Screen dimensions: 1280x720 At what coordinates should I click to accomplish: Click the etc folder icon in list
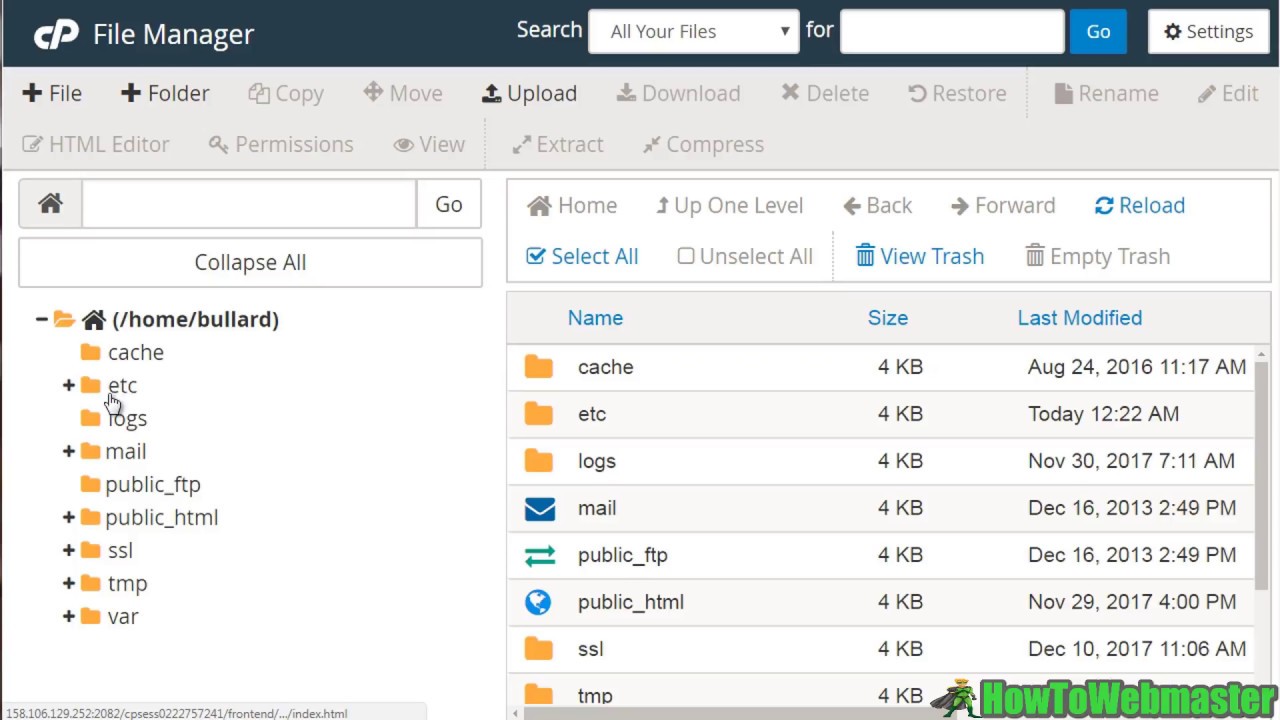coord(539,414)
